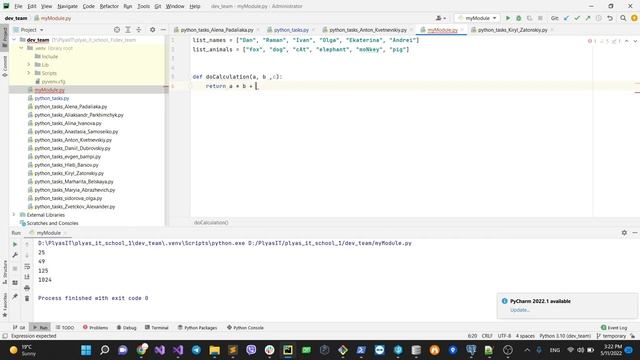Screen dimensions: 640x360
Task: Expand the Lib folder
Action: pyautogui.click(x=29, y=64)
